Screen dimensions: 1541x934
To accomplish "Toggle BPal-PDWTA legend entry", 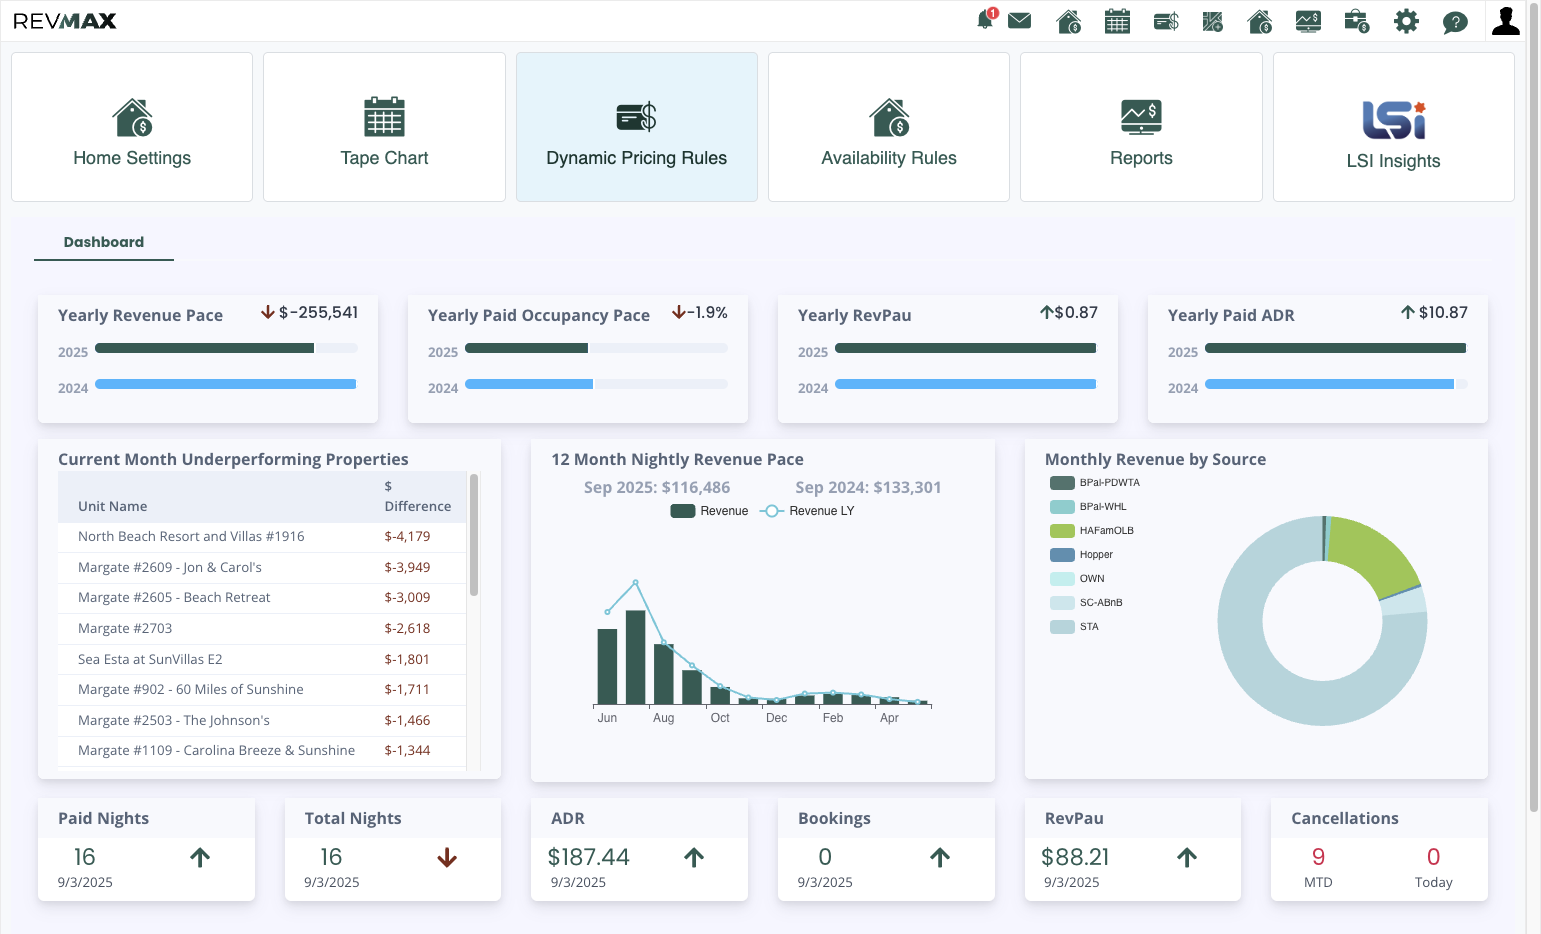I will [1095, 483].
